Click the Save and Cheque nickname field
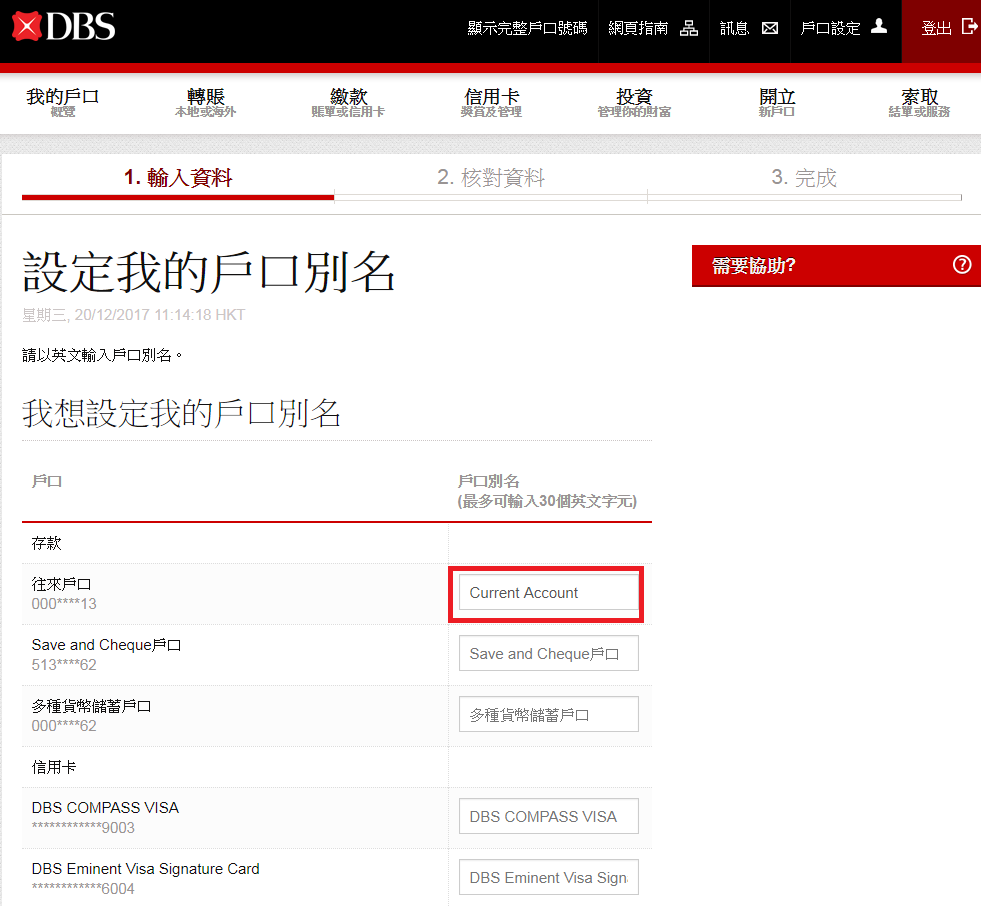 (x=548, y=654)
